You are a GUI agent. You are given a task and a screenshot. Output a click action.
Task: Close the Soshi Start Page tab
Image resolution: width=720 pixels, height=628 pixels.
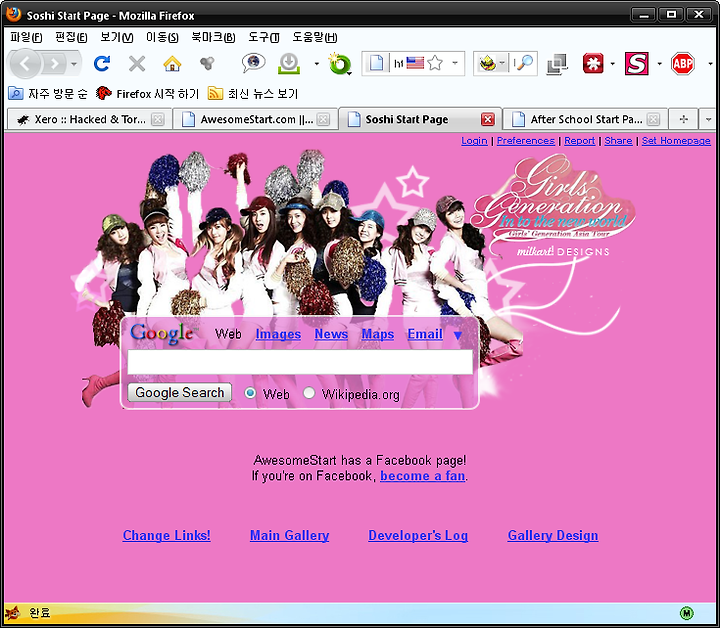point(488,119)
